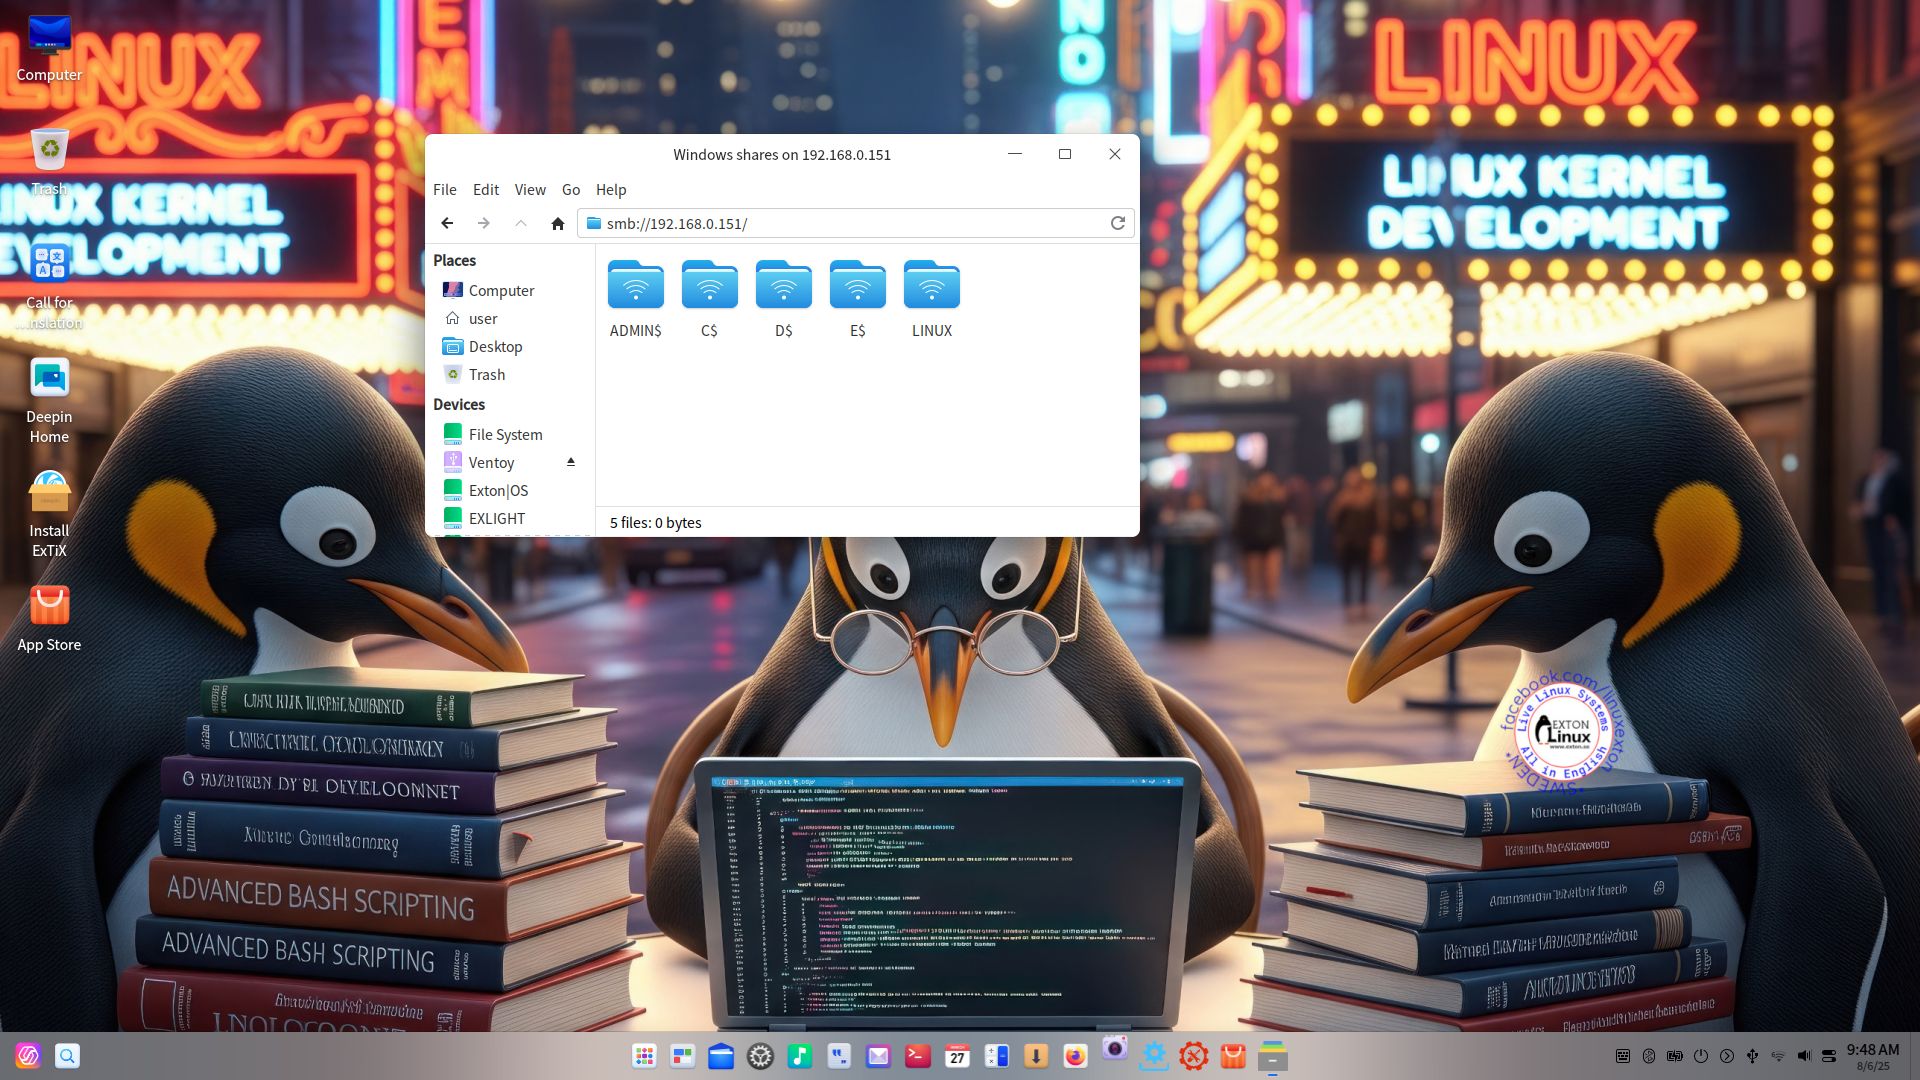The height and width of the screenshot is (1080, 1920).
Task: Open the calendar showing 27
Action: 957,1056
